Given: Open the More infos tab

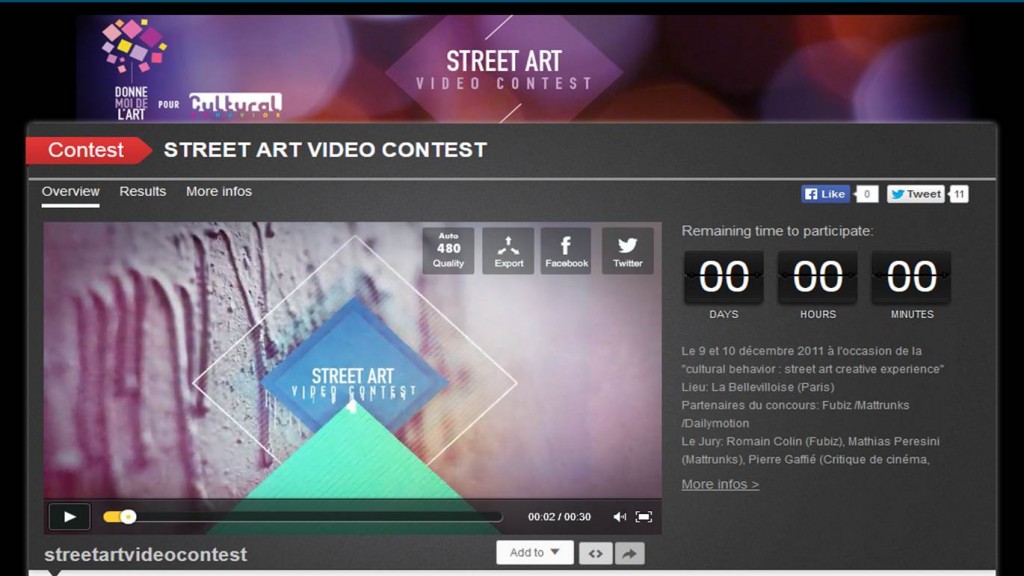Looking at the screenshot, I should tap(219, 191).
